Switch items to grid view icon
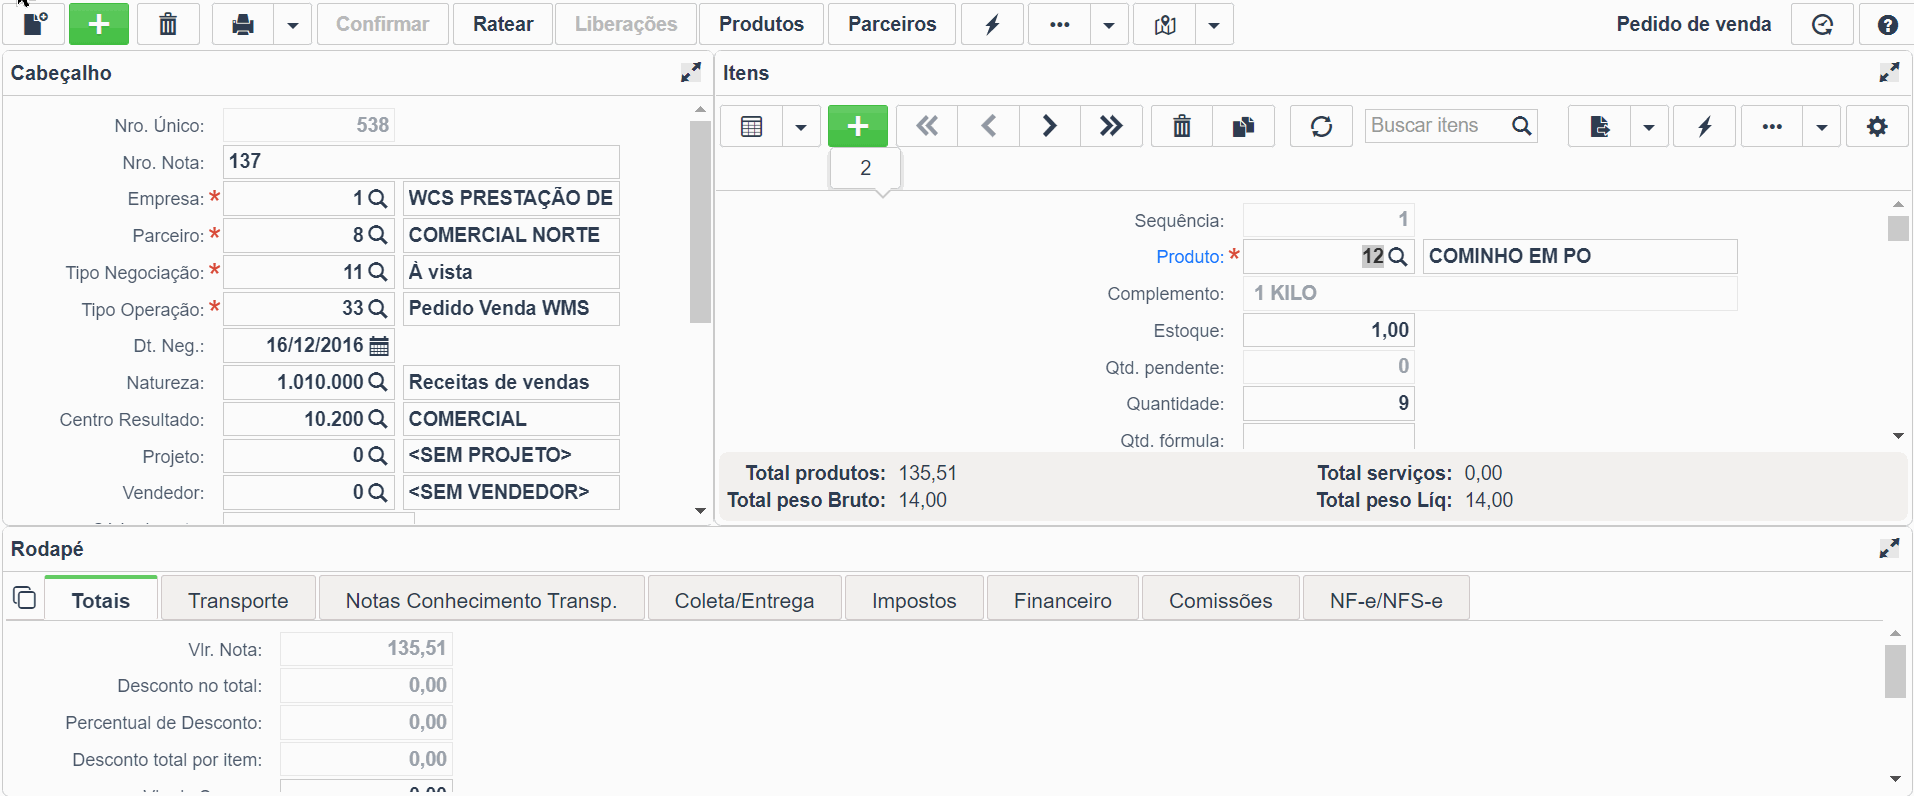Screen dimensions: 1914x796 (x=752, y=126)
